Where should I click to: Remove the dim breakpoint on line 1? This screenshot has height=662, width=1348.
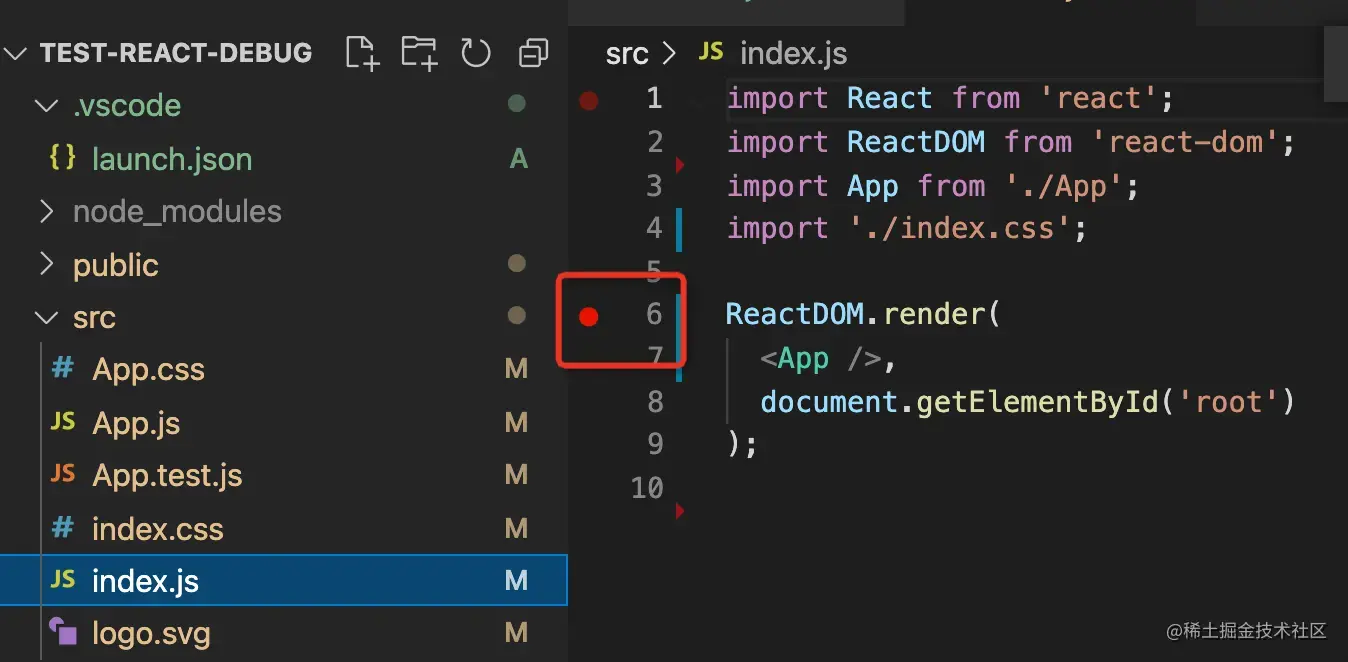589,100
